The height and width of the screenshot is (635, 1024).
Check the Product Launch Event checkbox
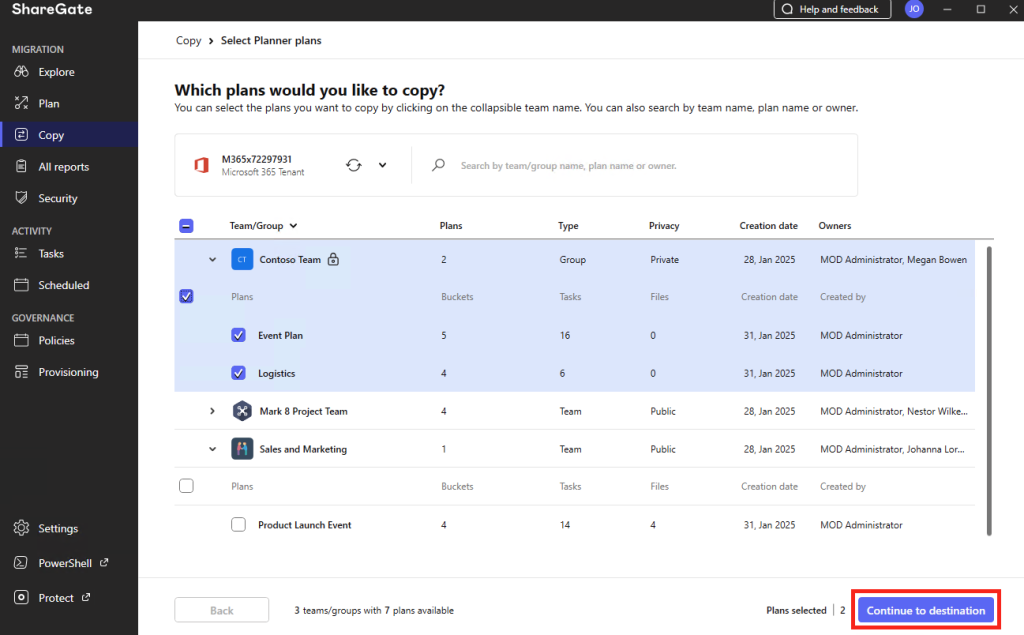coord(238,525)
